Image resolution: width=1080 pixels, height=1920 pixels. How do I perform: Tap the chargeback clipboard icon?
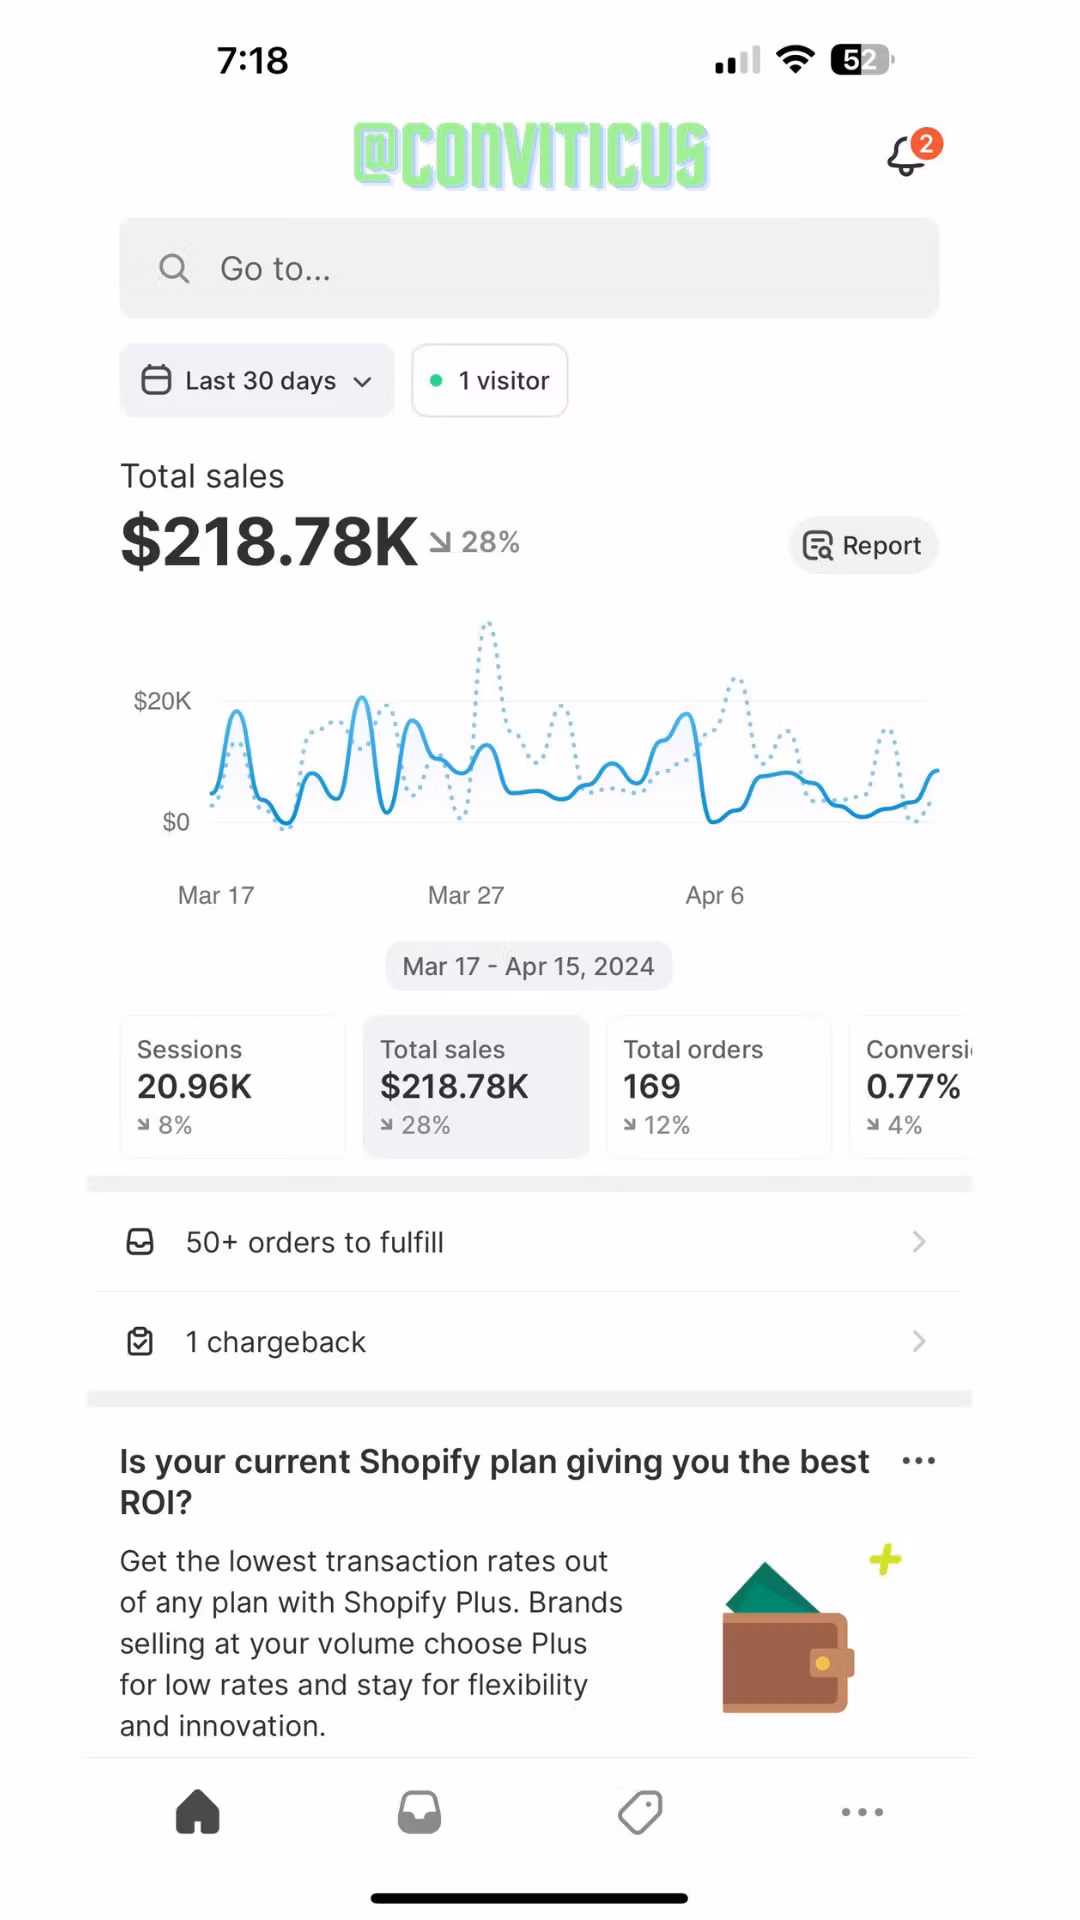coord(140,1341)
